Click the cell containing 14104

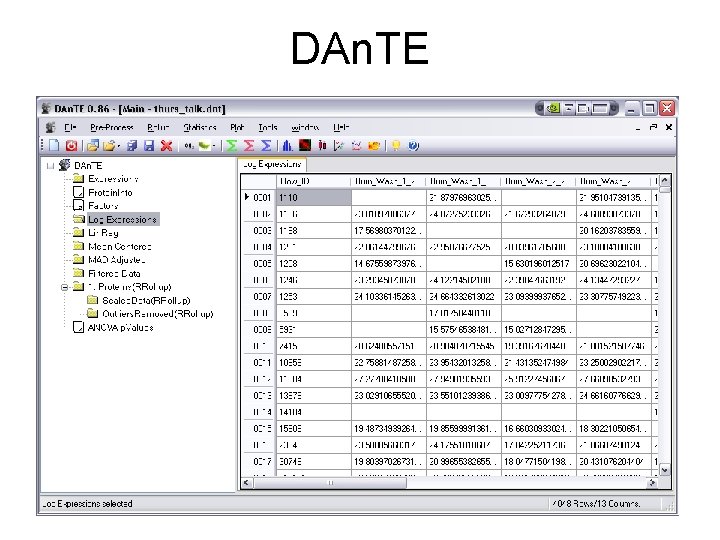coord(314,412)
